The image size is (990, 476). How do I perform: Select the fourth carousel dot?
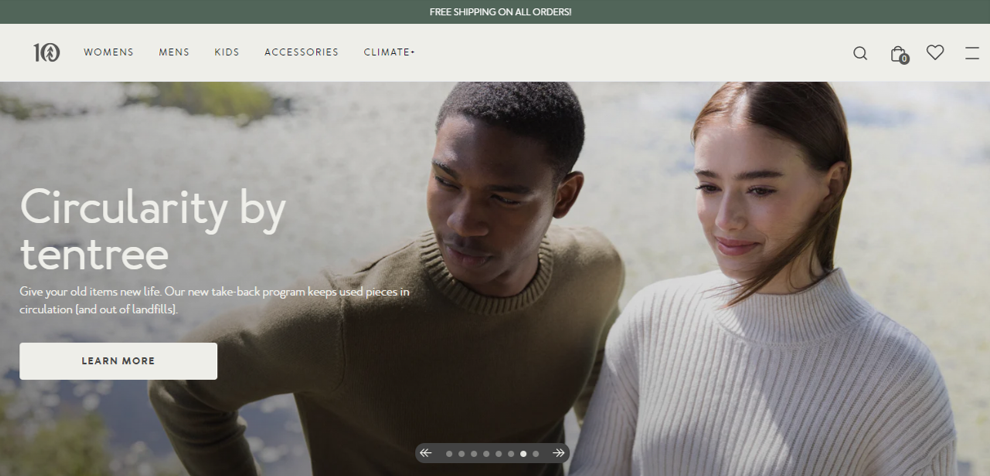(x=486, y=454)
